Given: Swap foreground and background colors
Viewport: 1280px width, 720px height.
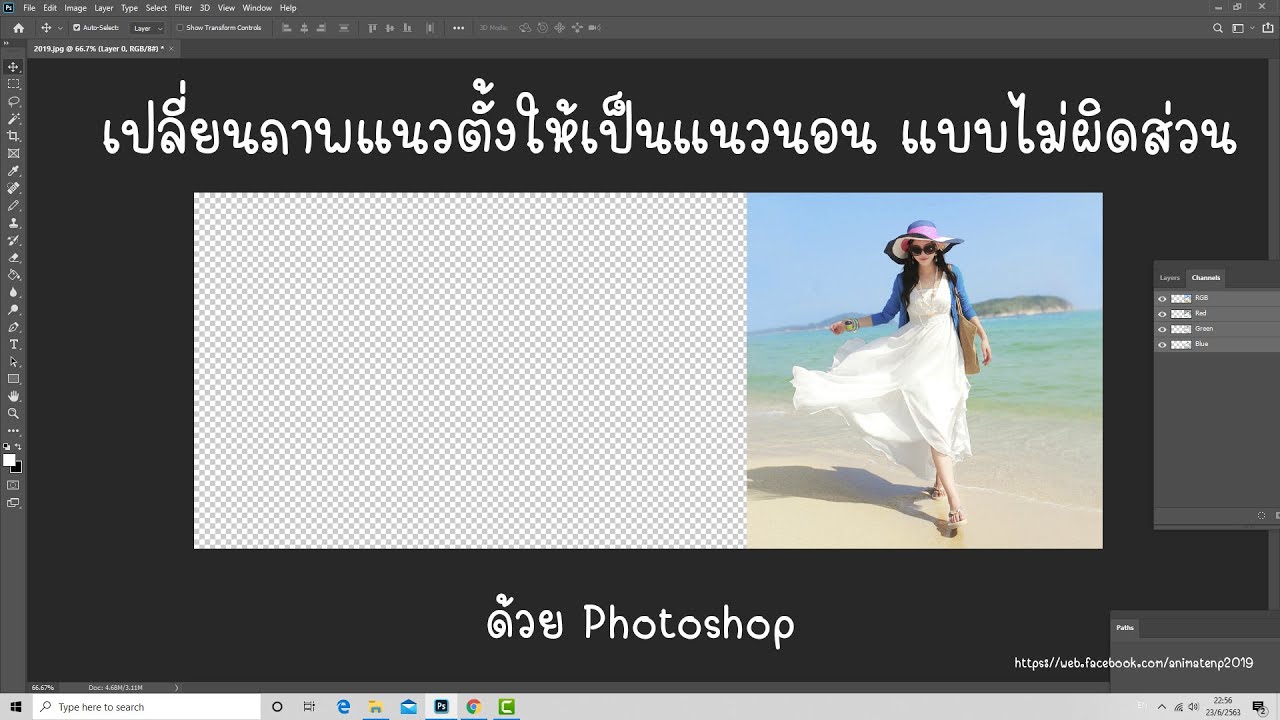Looking at the screenshot, I should point(19,447).
